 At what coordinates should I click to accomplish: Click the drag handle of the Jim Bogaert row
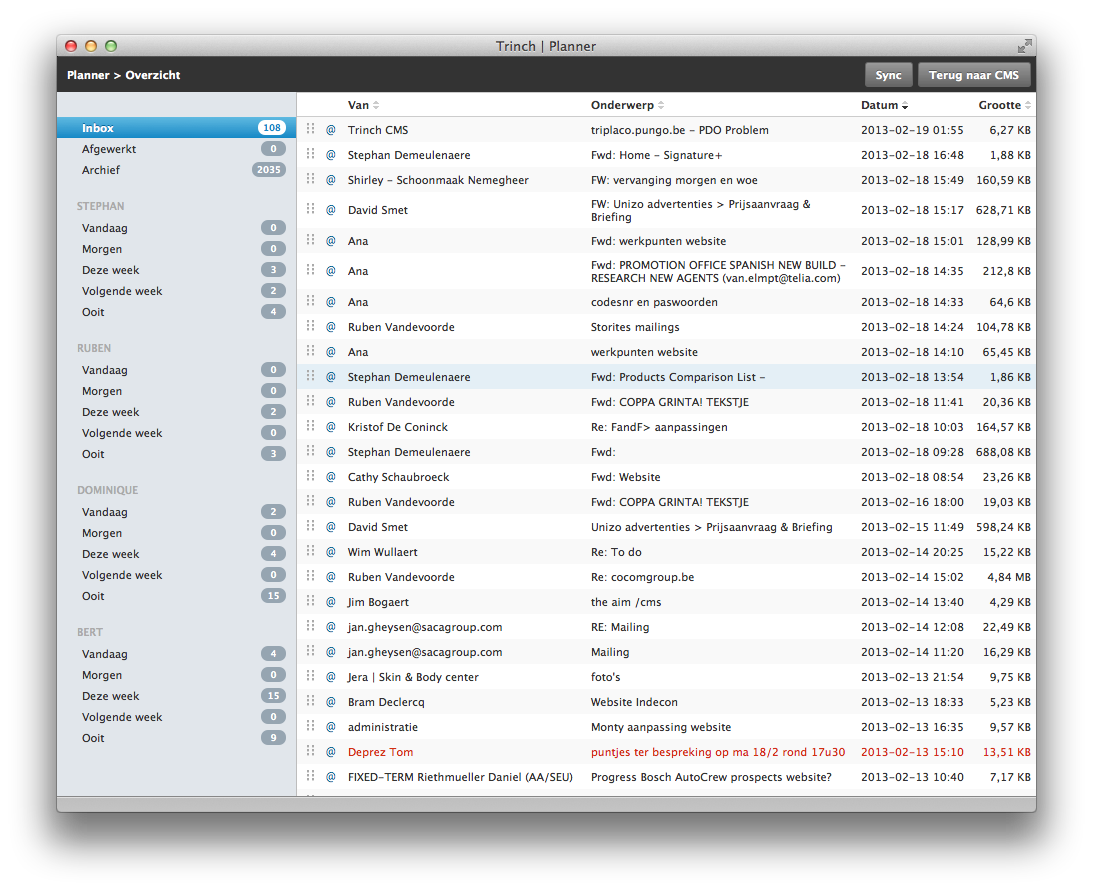click(311, 600)
